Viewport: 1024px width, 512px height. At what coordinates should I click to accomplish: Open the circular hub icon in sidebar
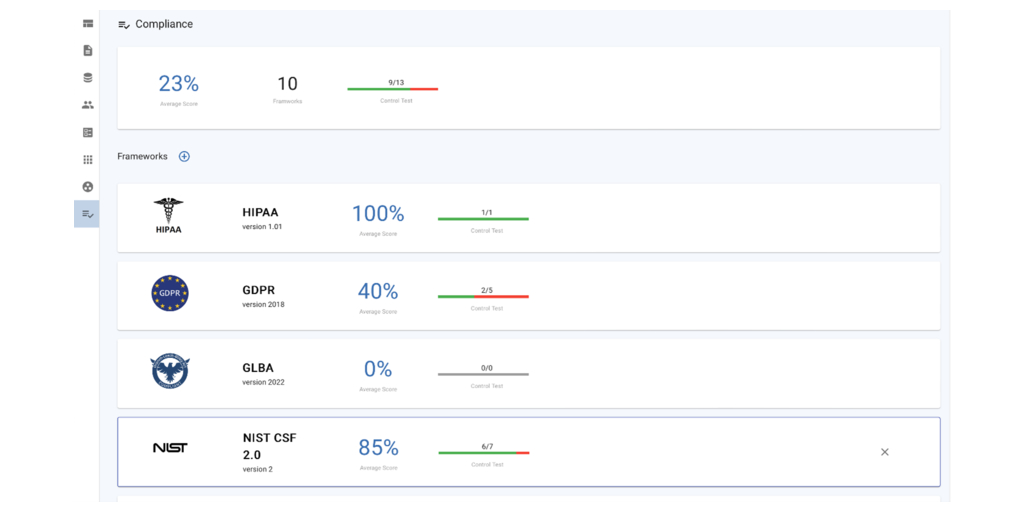point(88,186)
